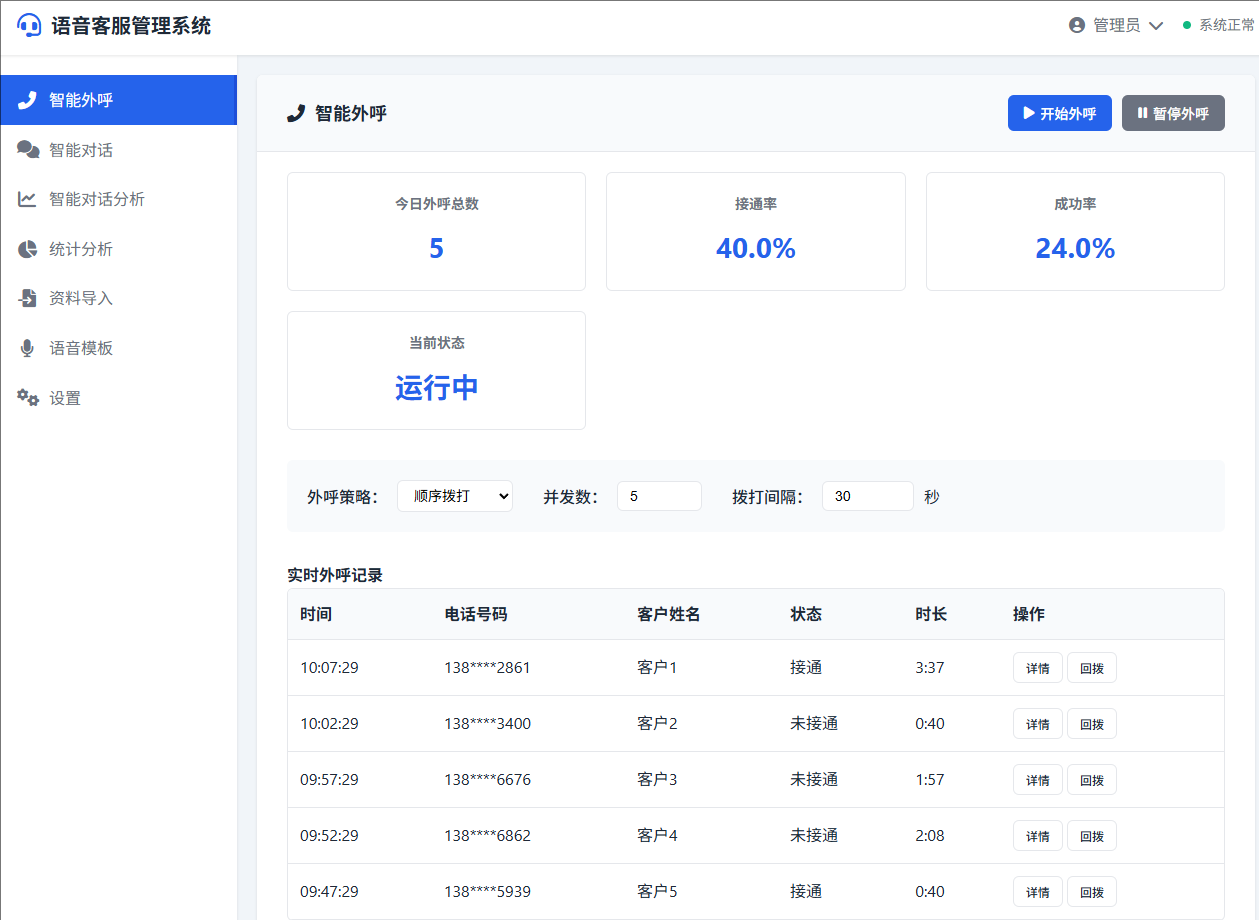Screen dimensions: 1259x920
Task: Open the 外呼策略 顺序拨打 dropdown
Action: [455, 496]
